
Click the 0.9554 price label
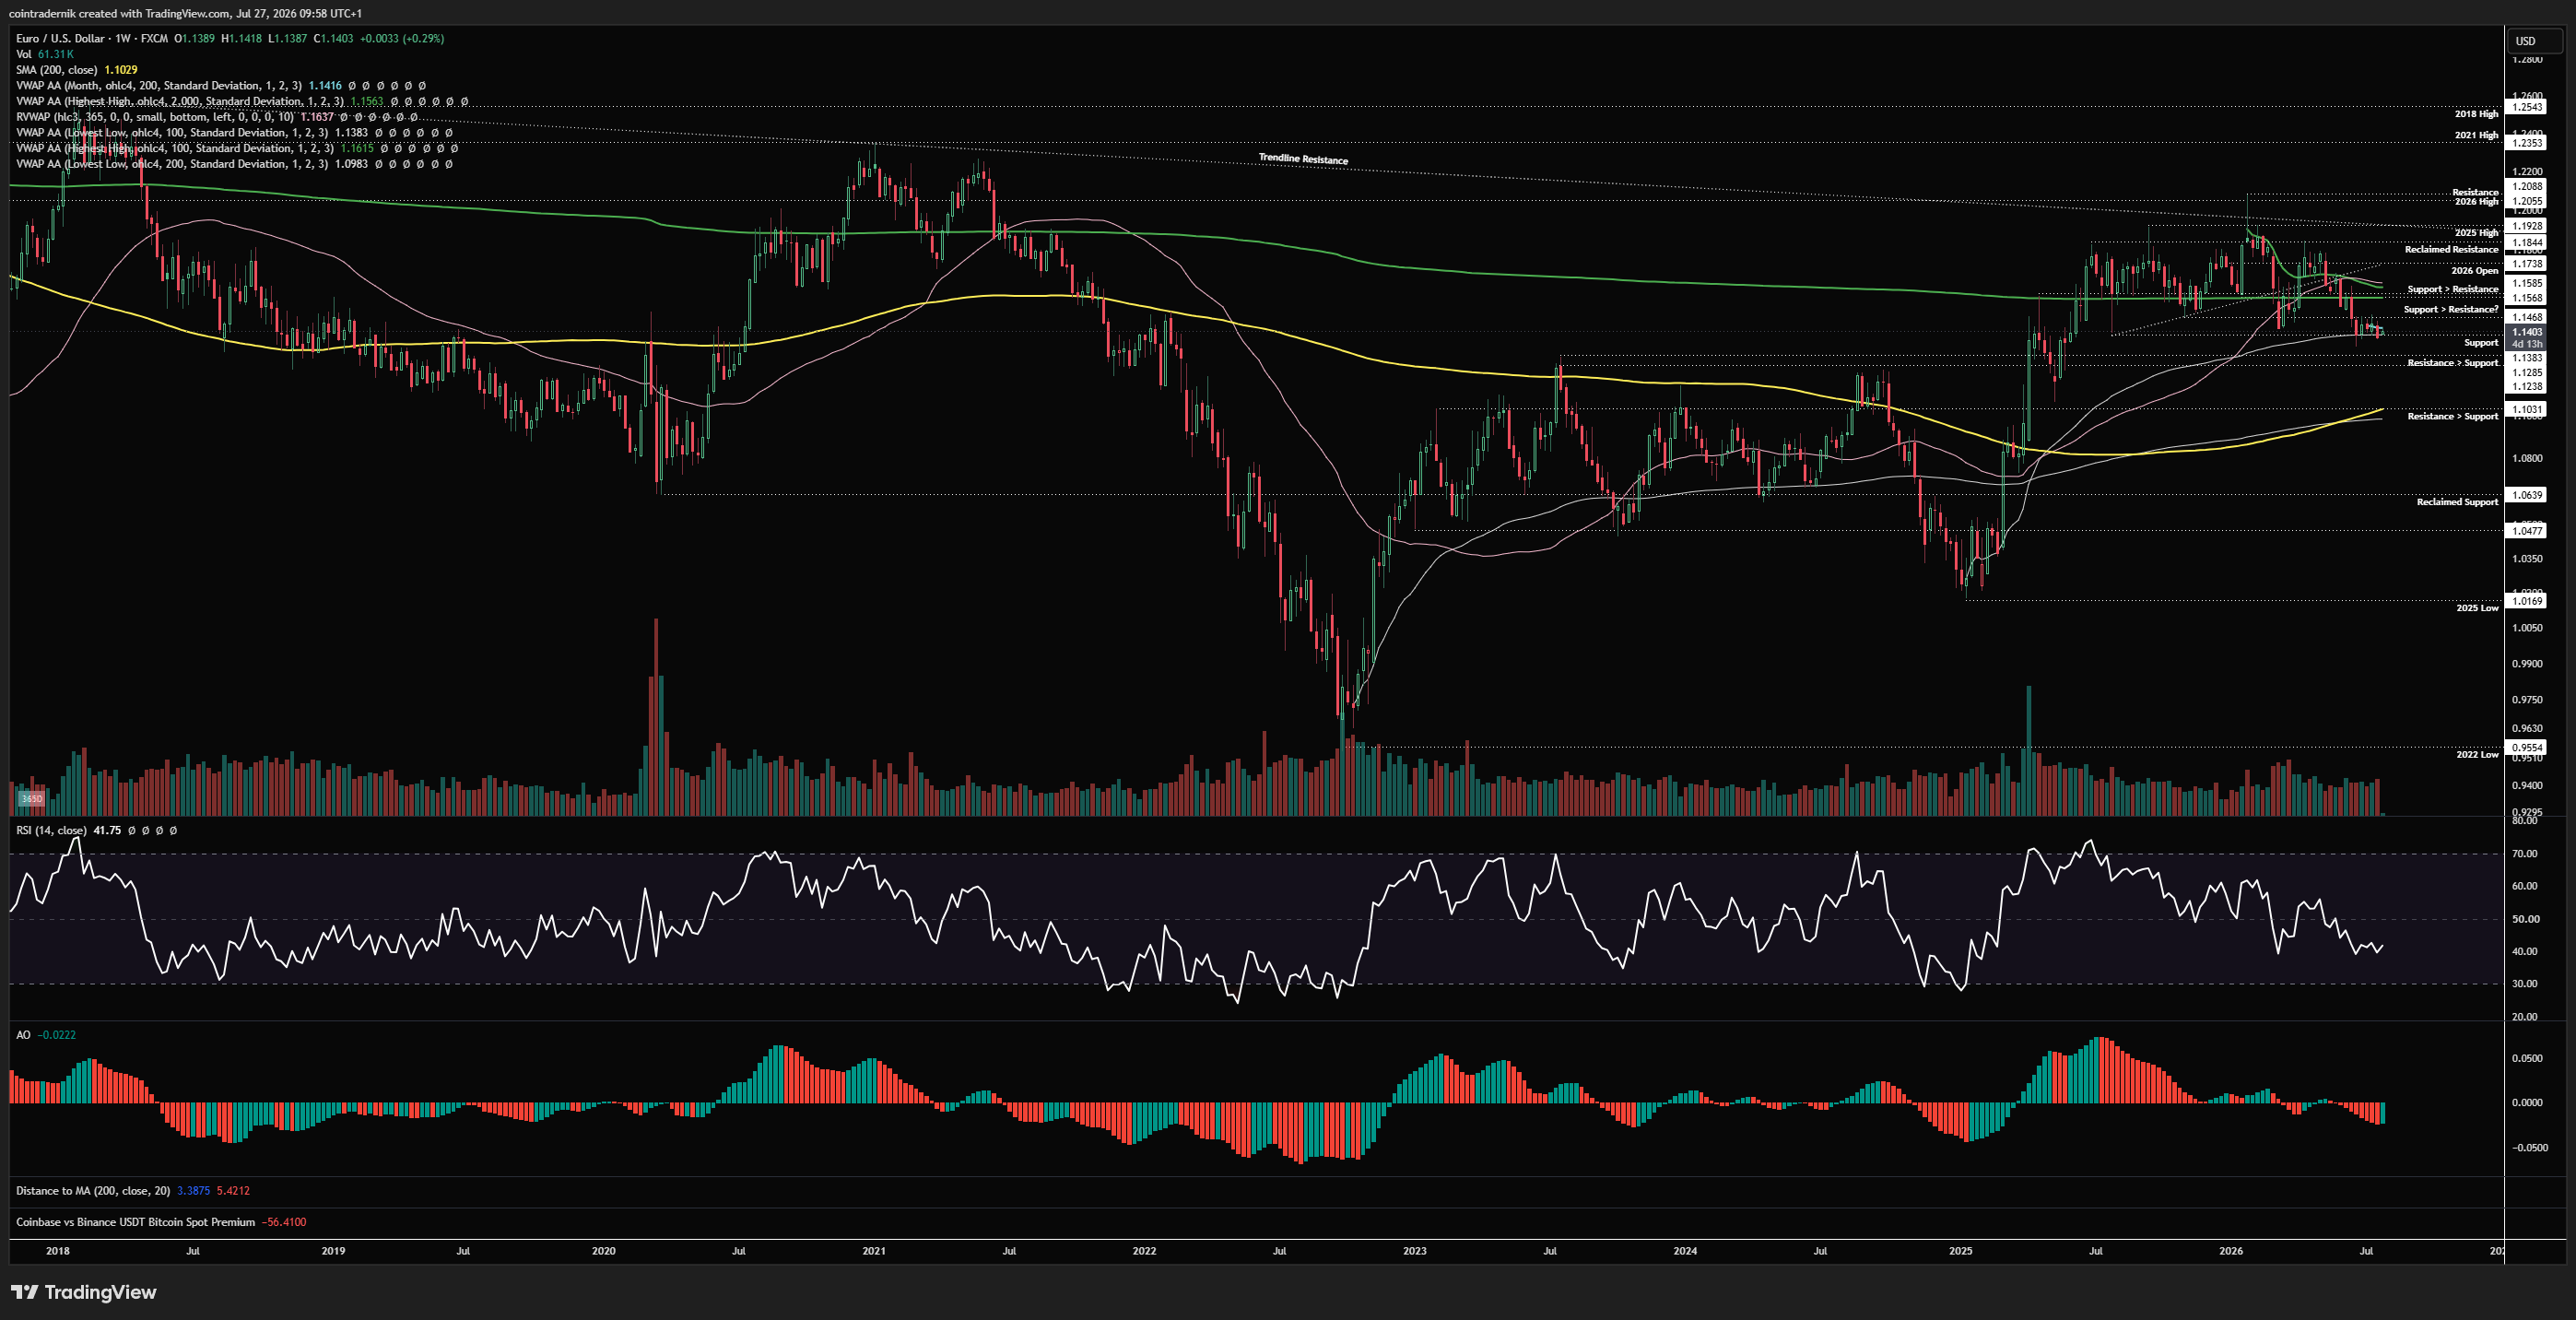click(2527, 748)
